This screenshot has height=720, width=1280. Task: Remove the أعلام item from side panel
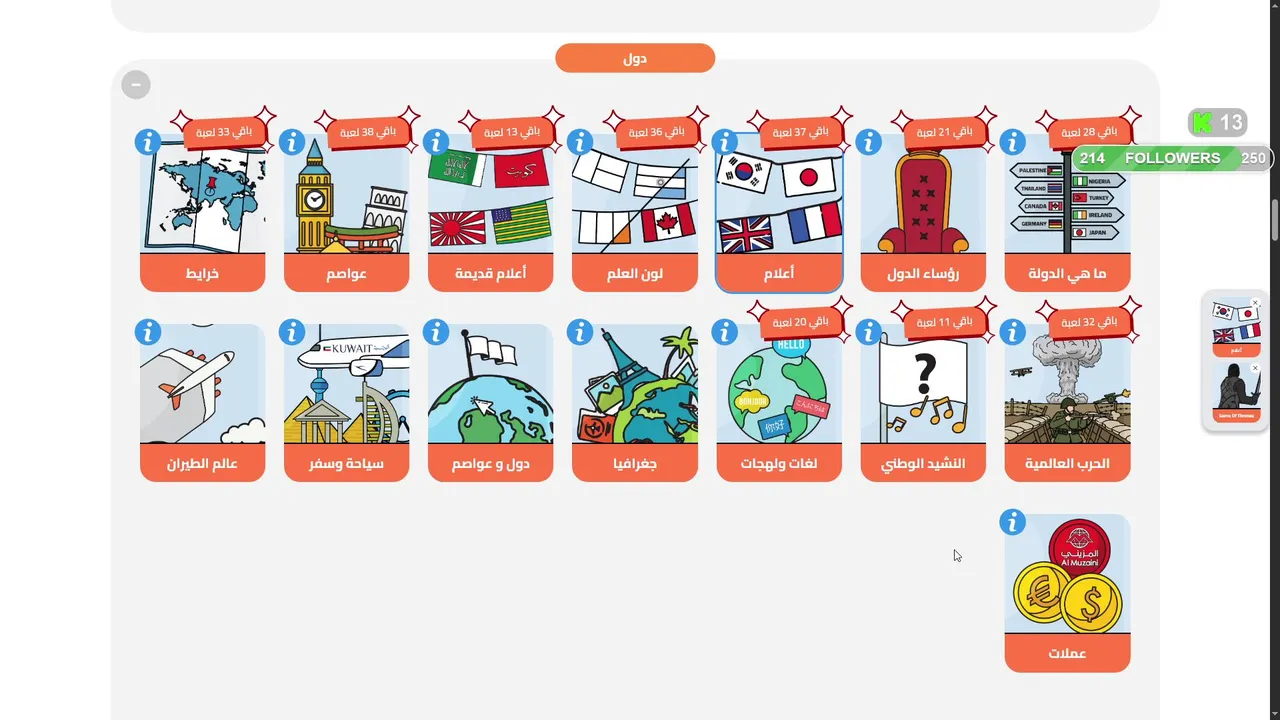pyautogui.click(x=1256, y=303)
